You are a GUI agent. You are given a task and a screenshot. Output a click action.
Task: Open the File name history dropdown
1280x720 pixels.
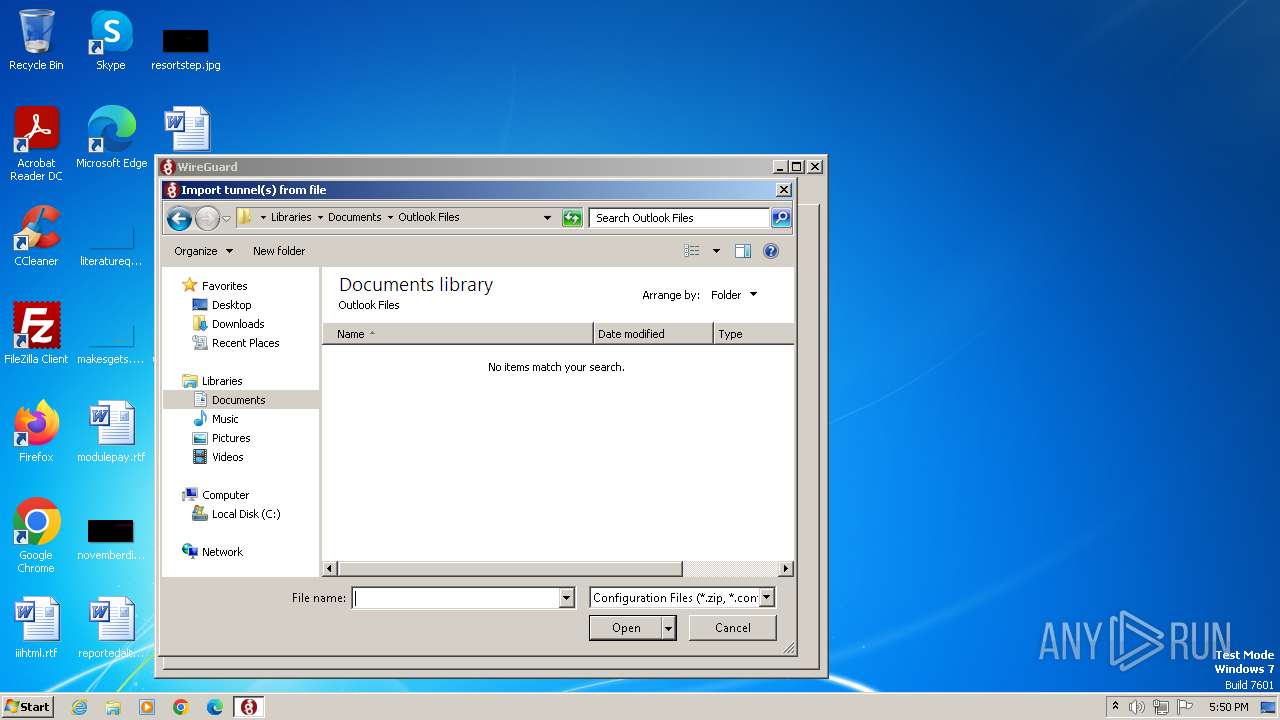(567, 598)
